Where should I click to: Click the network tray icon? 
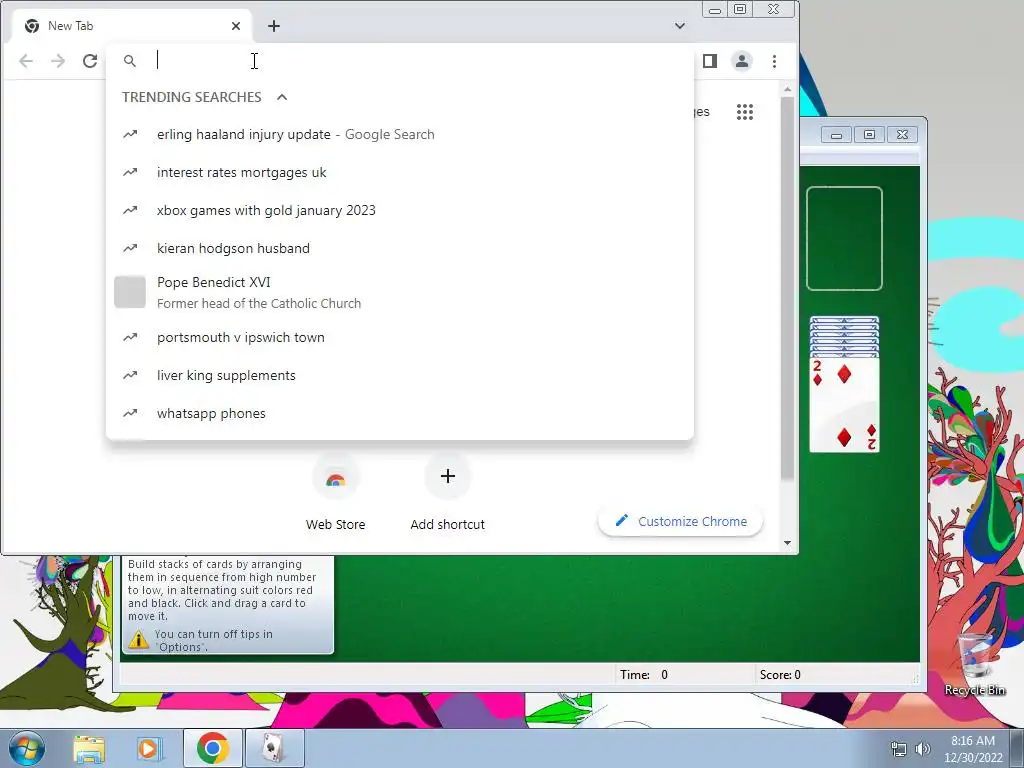tap(899, 749)
